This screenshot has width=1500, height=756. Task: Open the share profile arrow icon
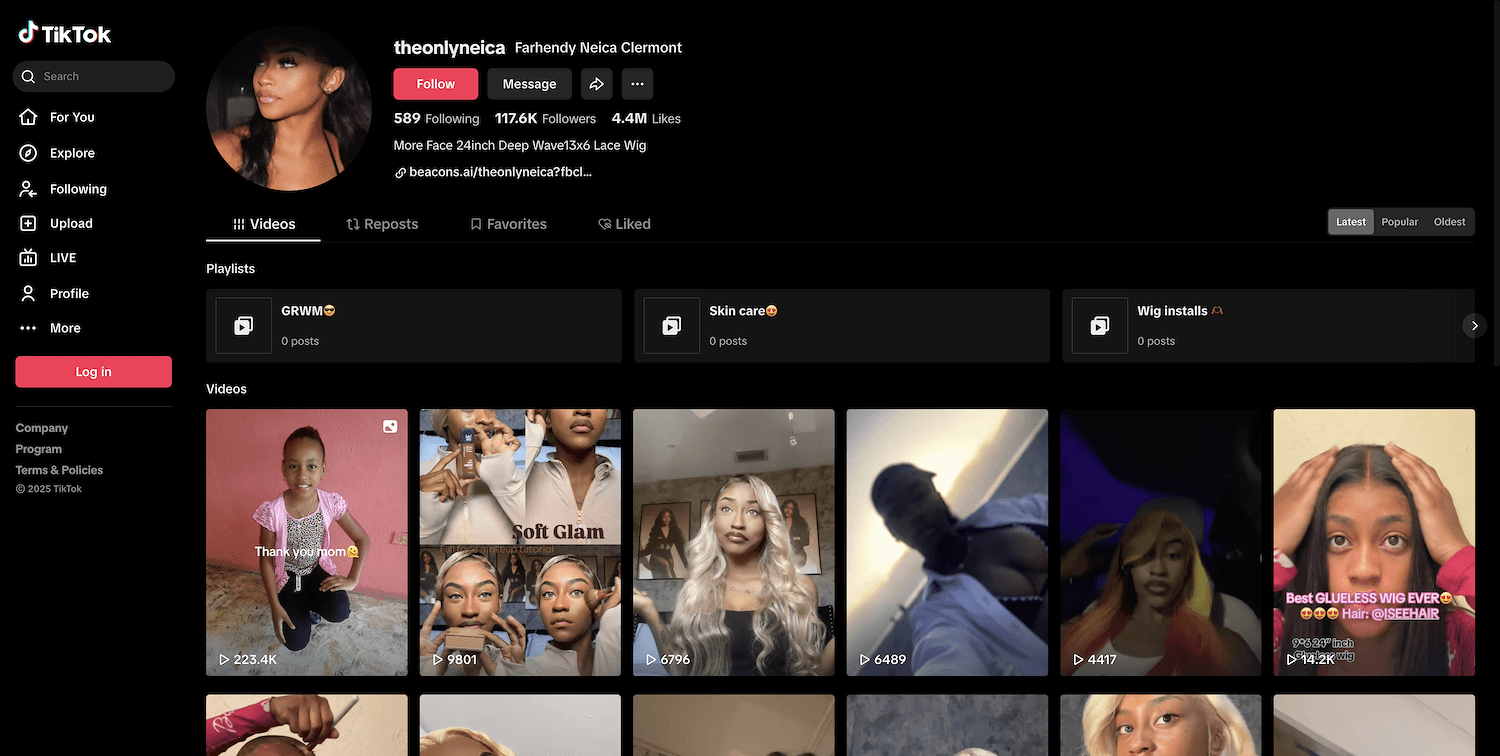pos(596,84)
